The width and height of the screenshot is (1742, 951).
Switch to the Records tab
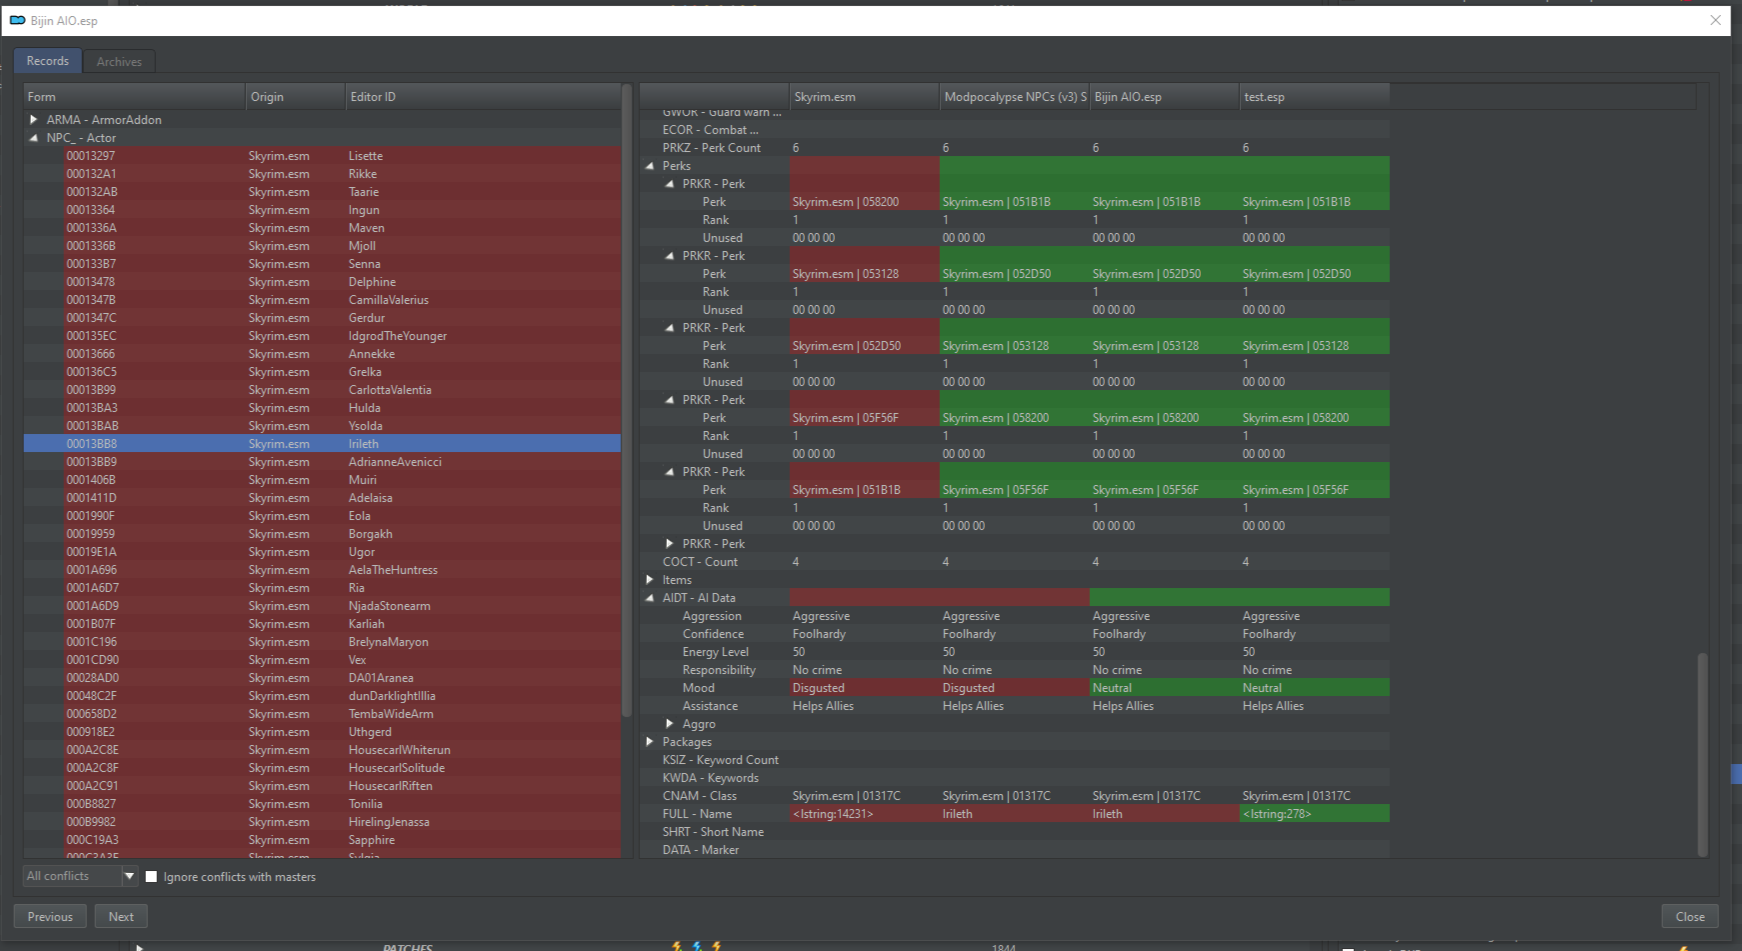(48, 61)
